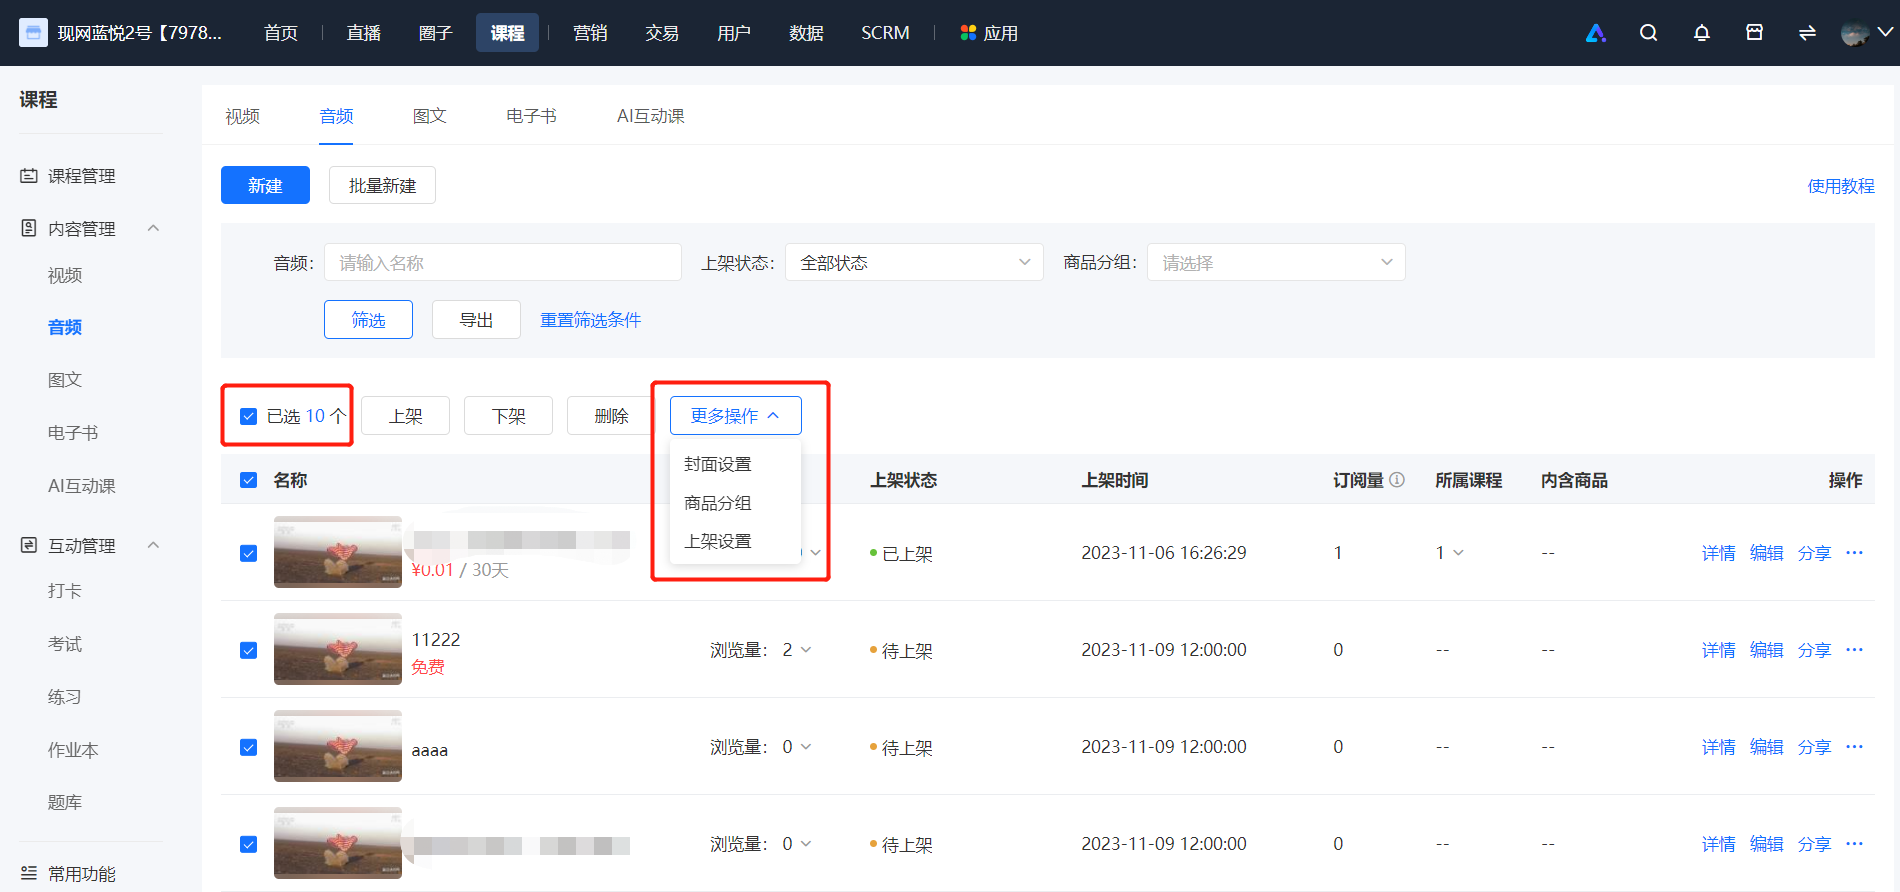The width and height of the screenshot is (1900, 892).
Task: Open the ellipsis menu for 11222 row
Action: click(1854, 650)
